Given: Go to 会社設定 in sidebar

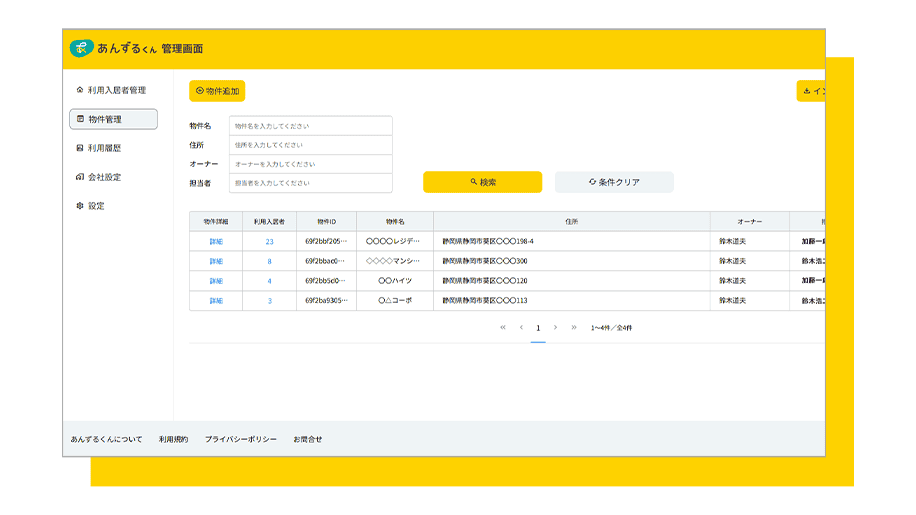Looking at the screenshot, I should coord(99,177).
